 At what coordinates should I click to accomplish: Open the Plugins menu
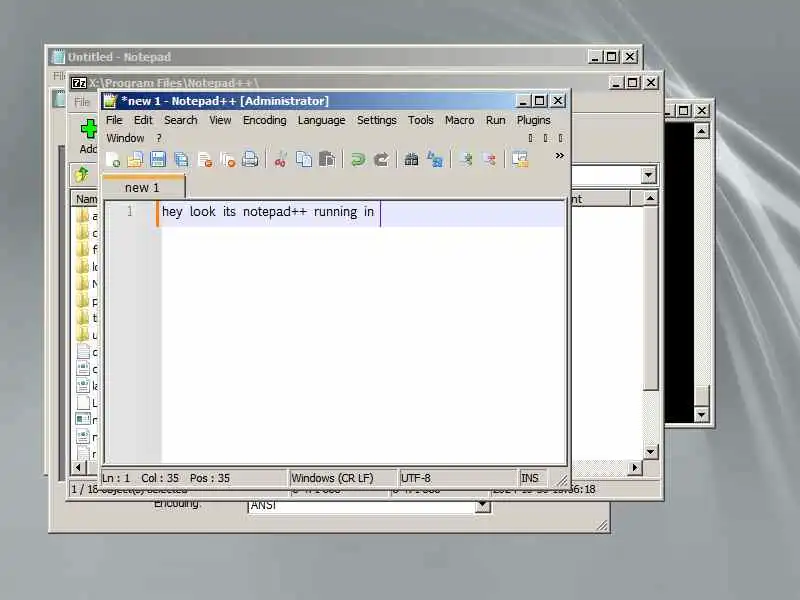pos(533,120)
